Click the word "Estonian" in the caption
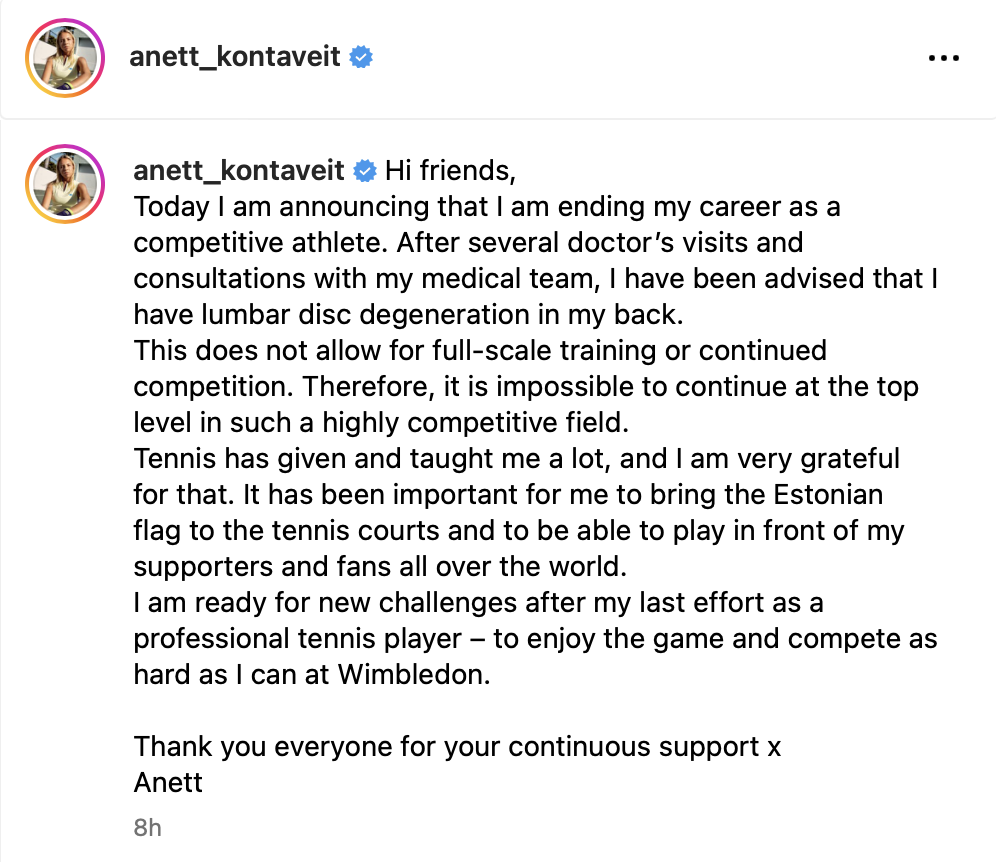 pyautogui.click(x=823, y=495)
